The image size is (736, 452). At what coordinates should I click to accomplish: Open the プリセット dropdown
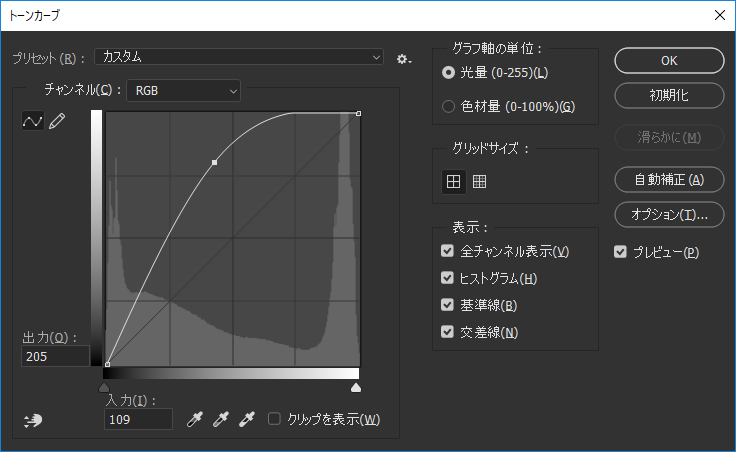pos(239,58)
